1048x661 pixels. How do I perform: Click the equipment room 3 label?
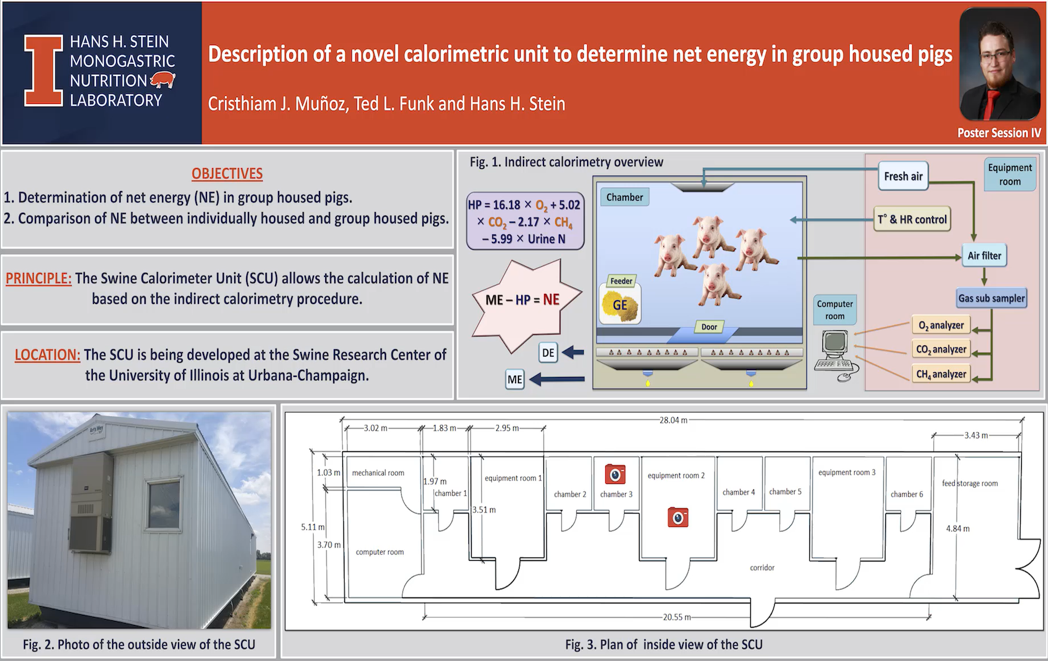847,472
